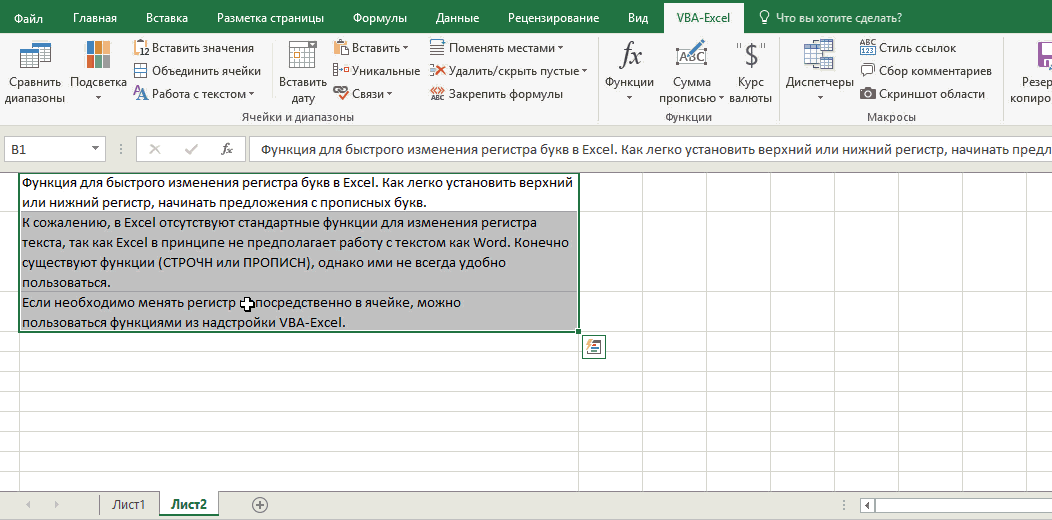Click Скриншот области camera button
This screenshot has height=520, width=1052.
point(922,94)
